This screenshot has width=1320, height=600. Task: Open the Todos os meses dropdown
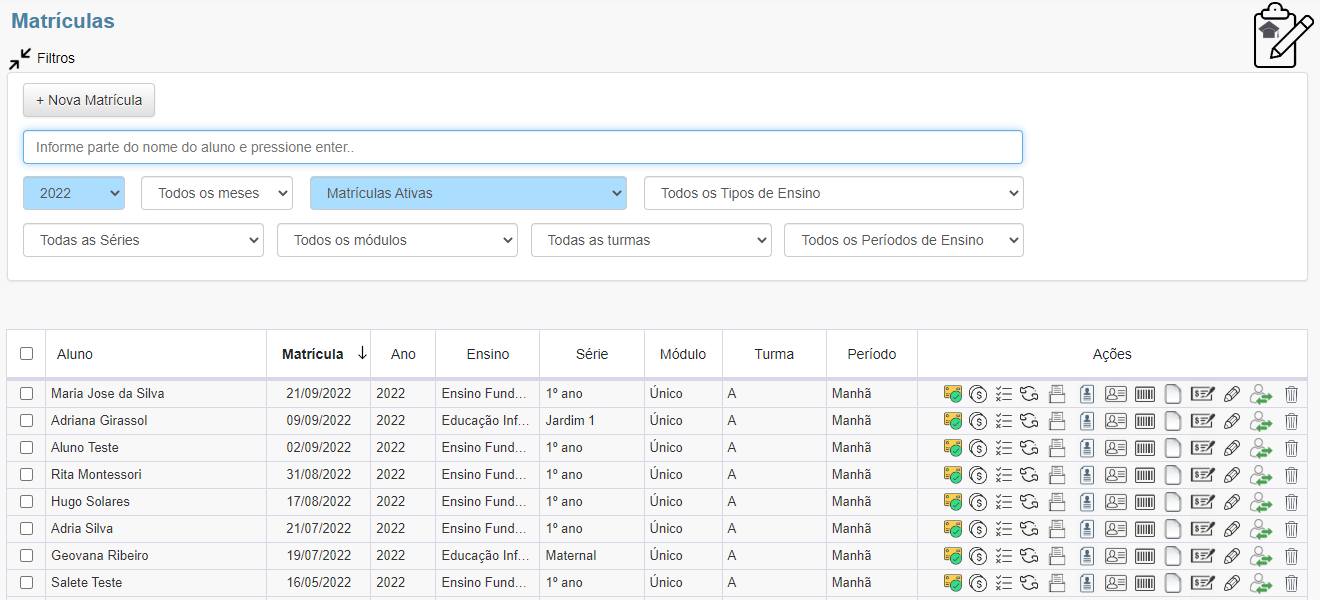217,193
